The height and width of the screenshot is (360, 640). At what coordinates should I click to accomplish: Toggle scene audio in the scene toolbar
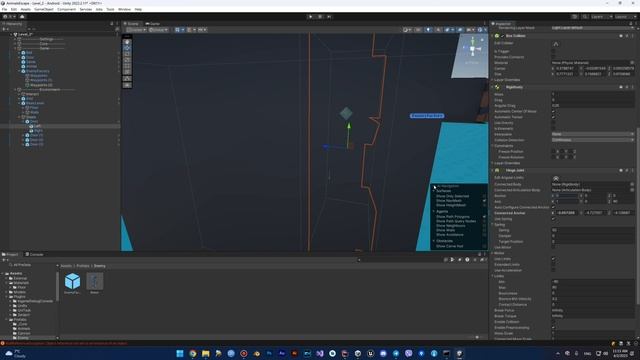[x=438, y=30]
